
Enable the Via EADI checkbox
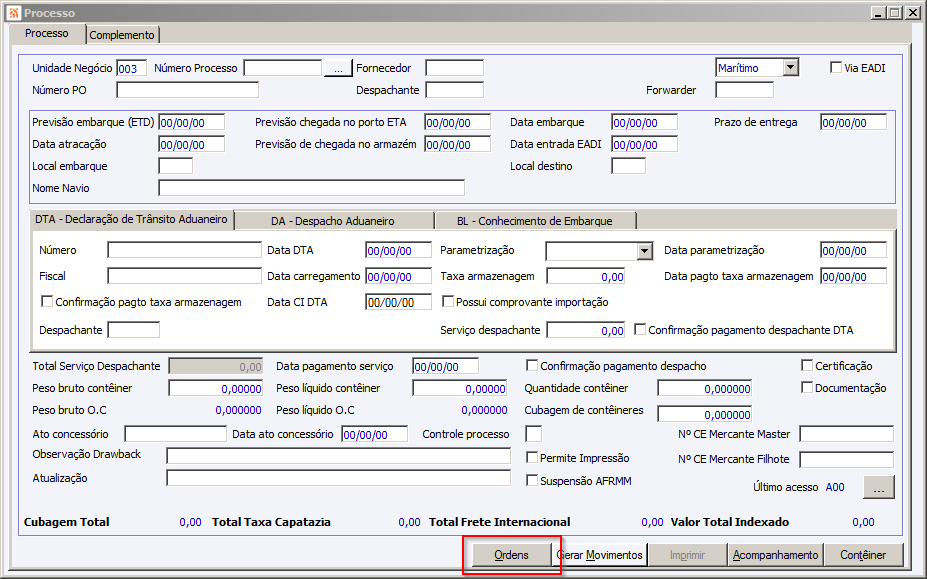(836, 67)
